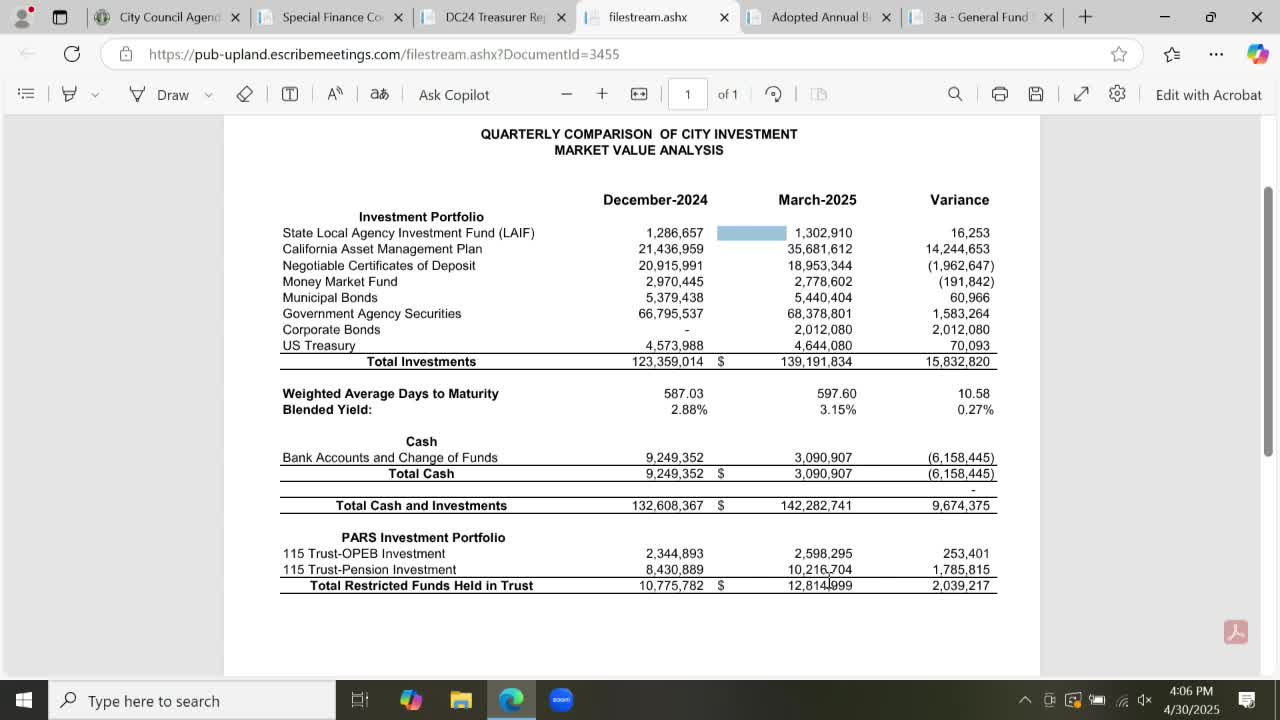Click the browser Refresh button

(72, 54)
